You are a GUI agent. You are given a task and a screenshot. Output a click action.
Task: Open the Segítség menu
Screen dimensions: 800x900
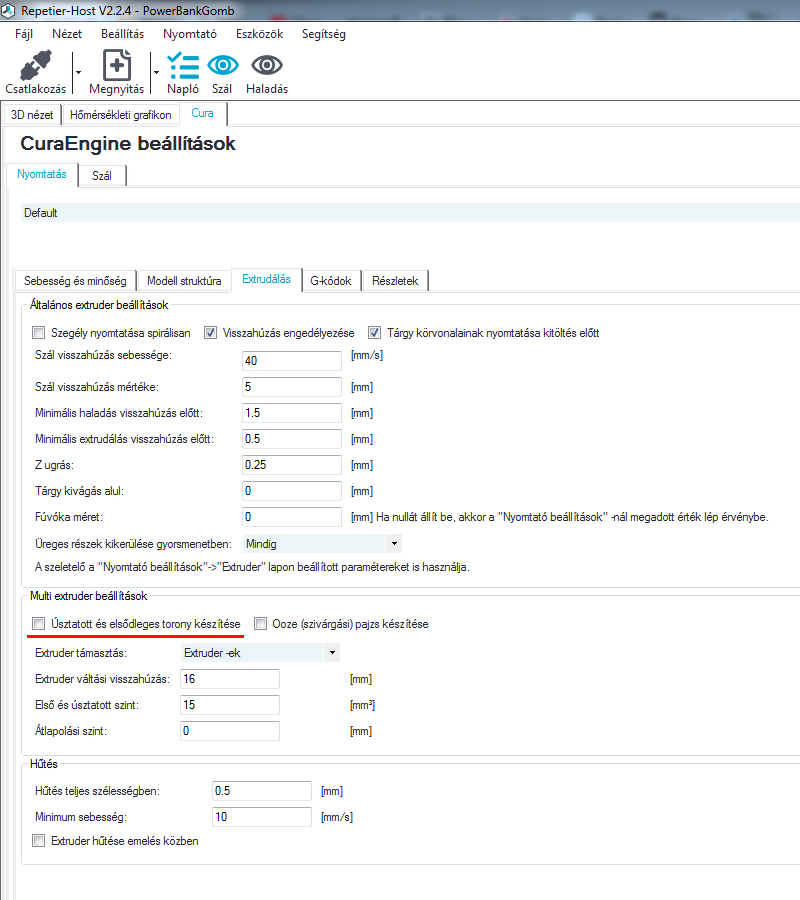pyautogui.click(x=324, y=34)
